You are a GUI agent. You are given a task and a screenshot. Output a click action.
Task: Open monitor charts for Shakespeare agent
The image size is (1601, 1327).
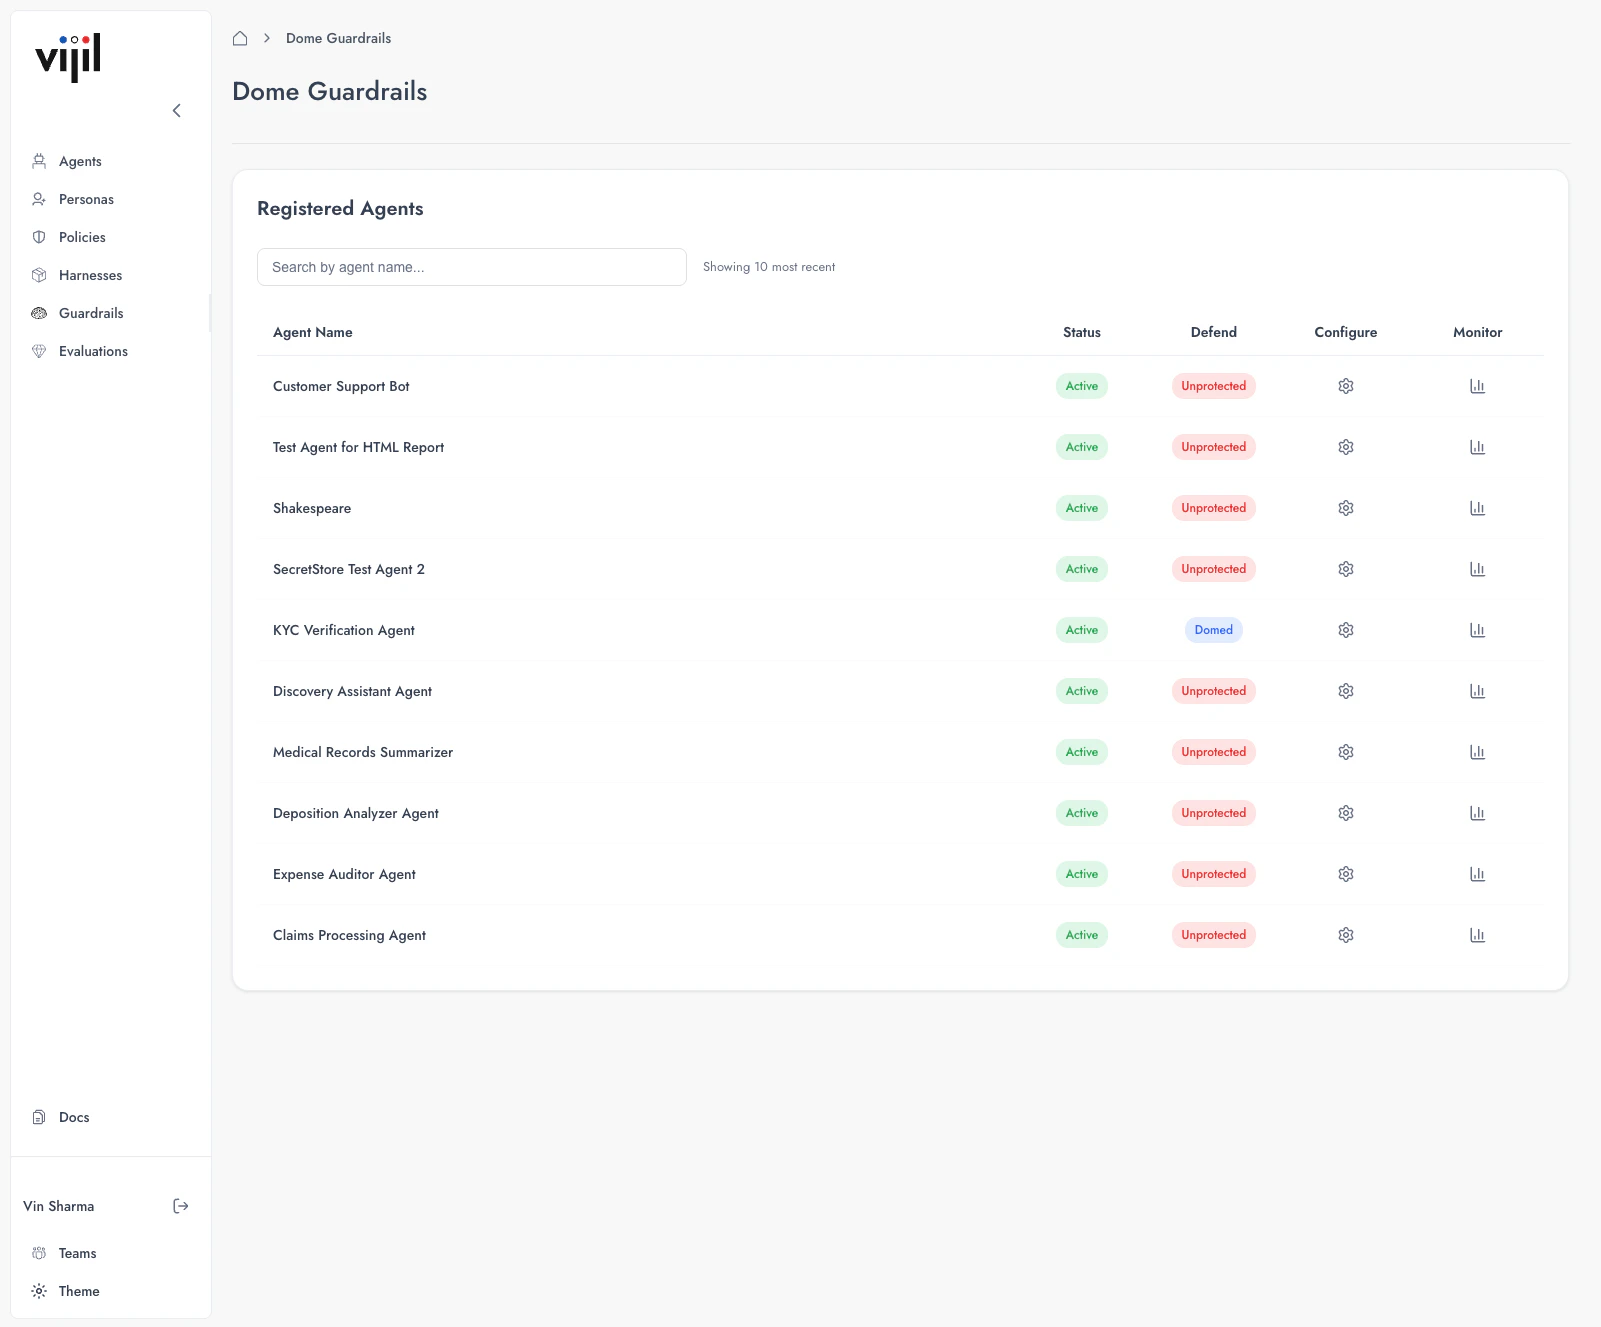[1477, 507]
